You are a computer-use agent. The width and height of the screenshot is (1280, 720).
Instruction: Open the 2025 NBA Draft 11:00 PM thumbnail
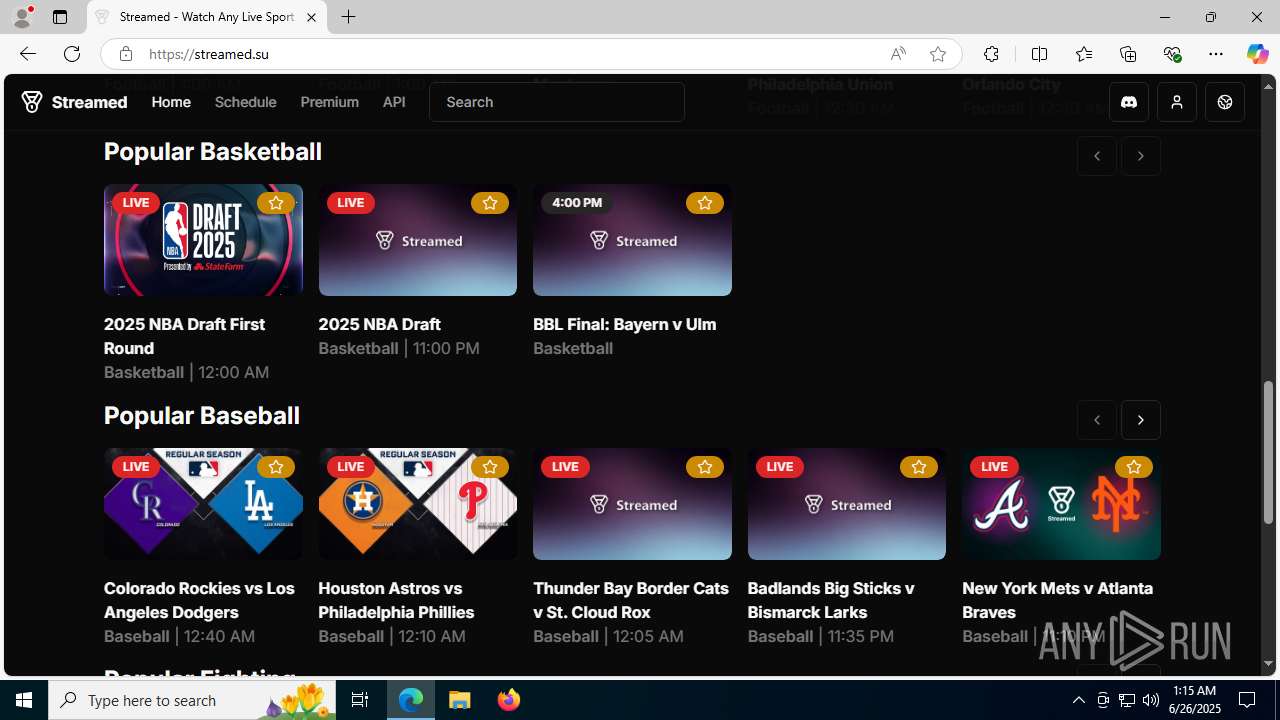[x=418, y=240]
